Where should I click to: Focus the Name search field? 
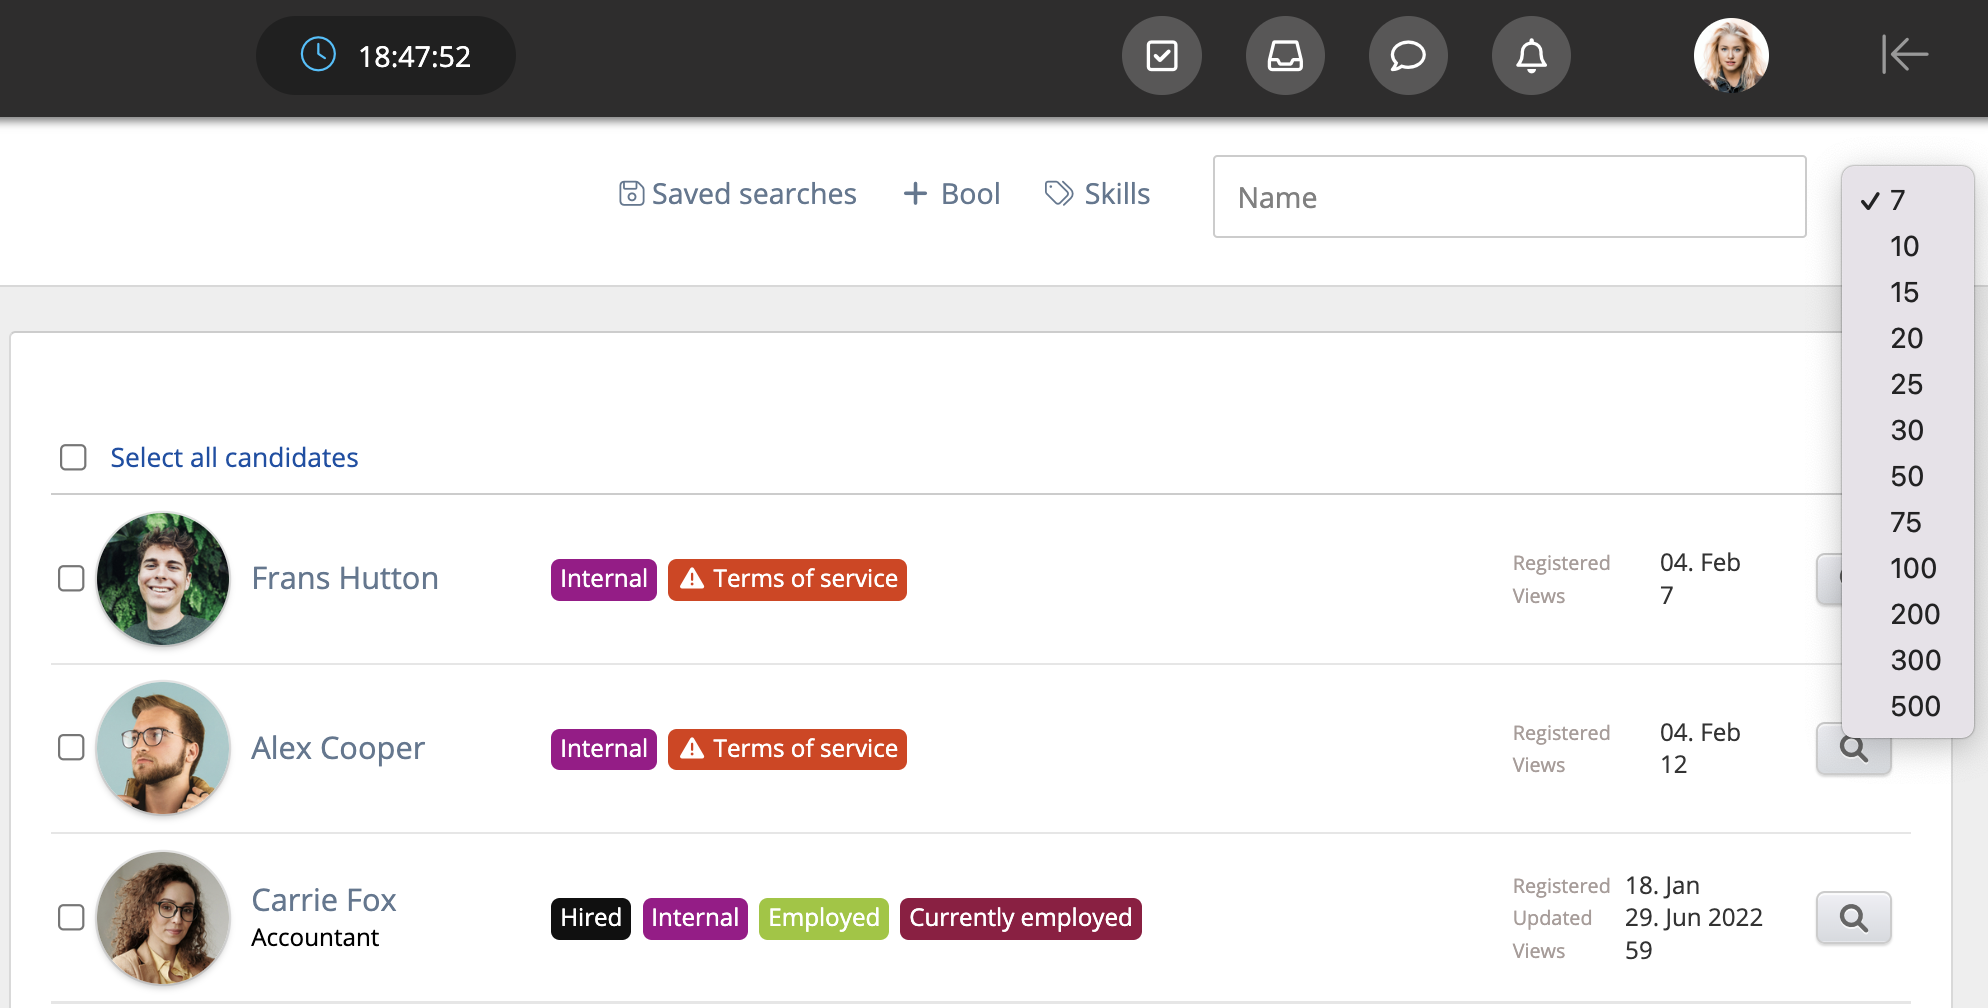click(1509, 197)
